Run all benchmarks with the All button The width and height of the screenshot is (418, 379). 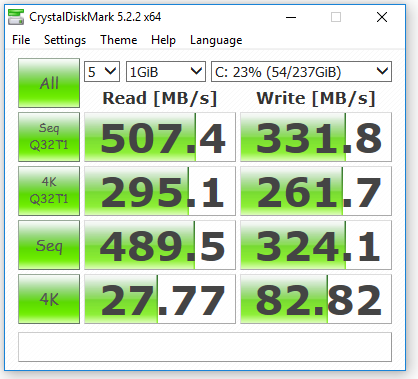tap(49, 83)
